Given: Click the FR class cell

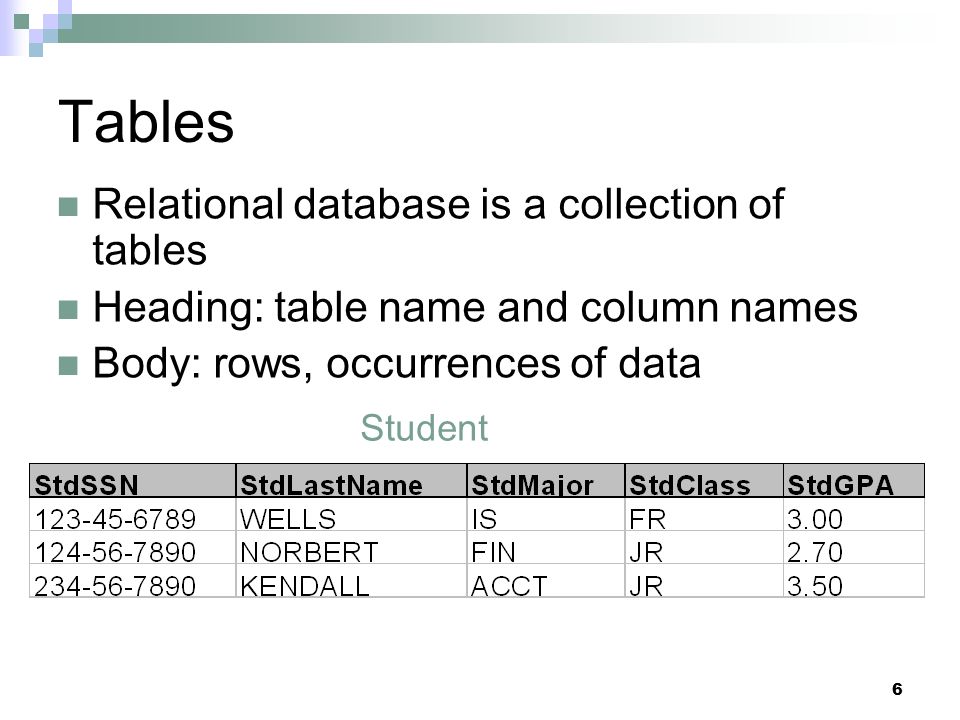Looking at the screenshot, I should (704, 514).
